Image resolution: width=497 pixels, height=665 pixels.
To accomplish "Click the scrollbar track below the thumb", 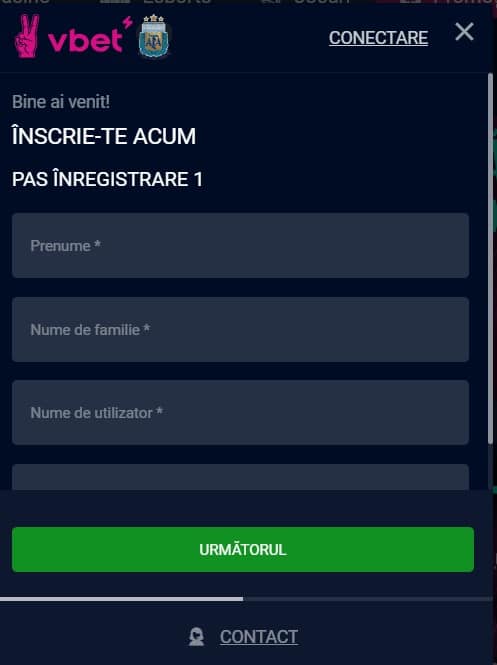I will coord(491,467).
